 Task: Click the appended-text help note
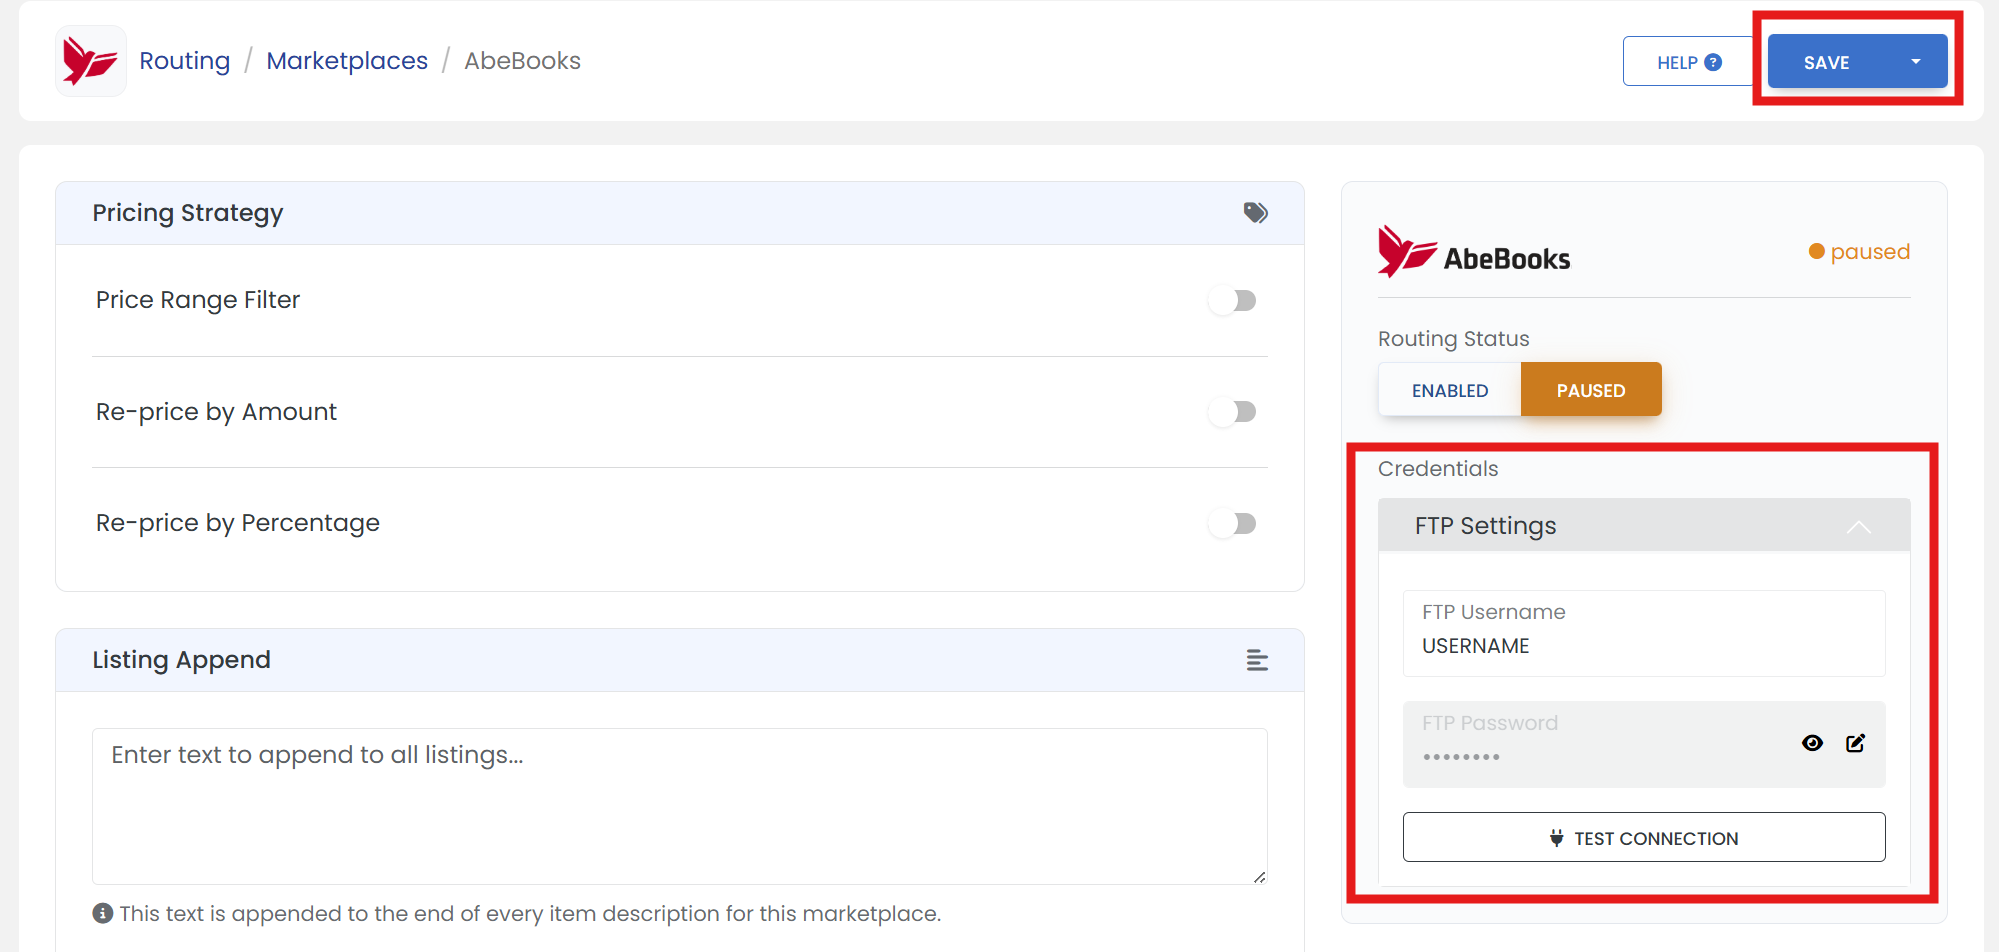coord(530,914)
